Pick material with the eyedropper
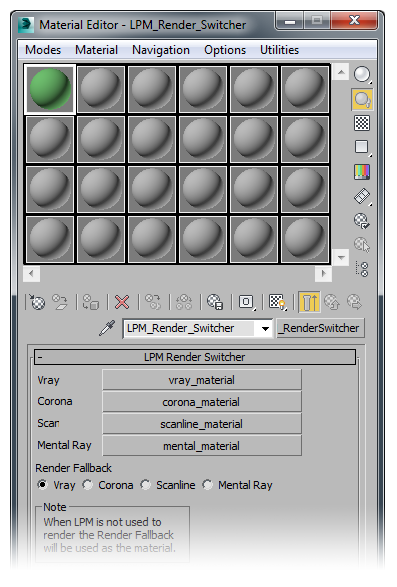This screenshot has width=397, height=587. click(107, 328)
